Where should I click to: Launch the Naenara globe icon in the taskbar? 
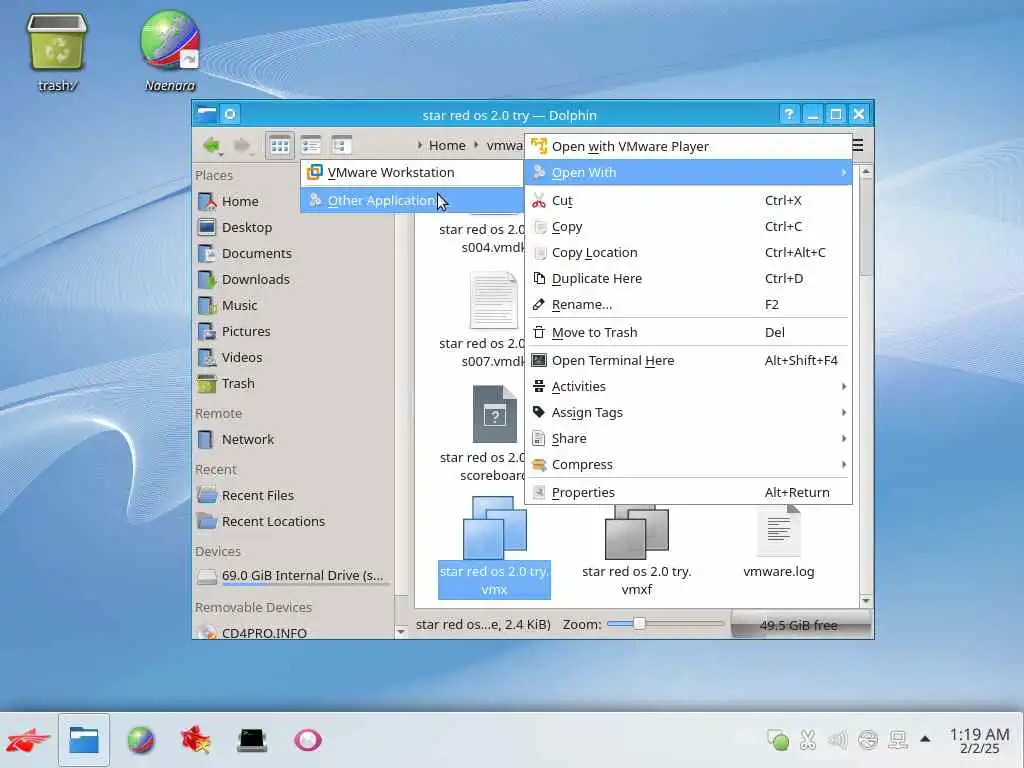click(x=140, y=740)
